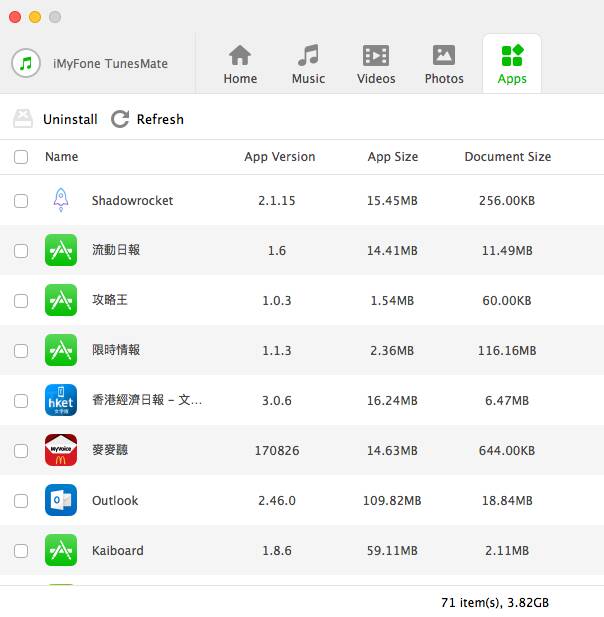Check the Shadowrocket row checkbox
604x617 pixels.
(x=21, y=201)
